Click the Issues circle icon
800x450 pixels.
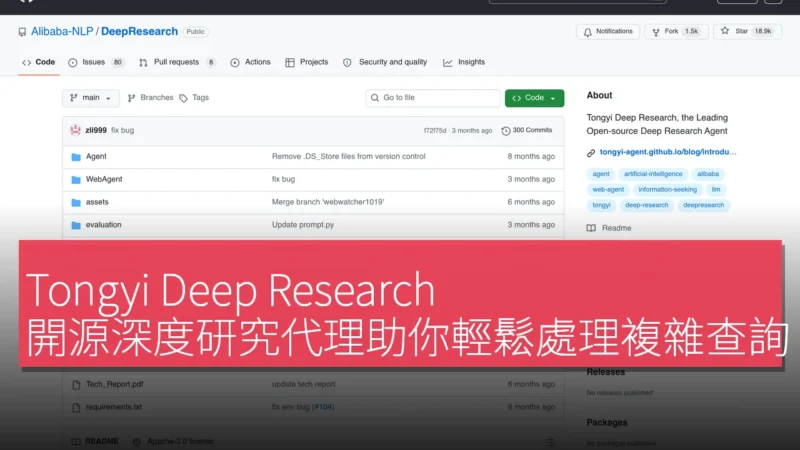tap(73, 63)
